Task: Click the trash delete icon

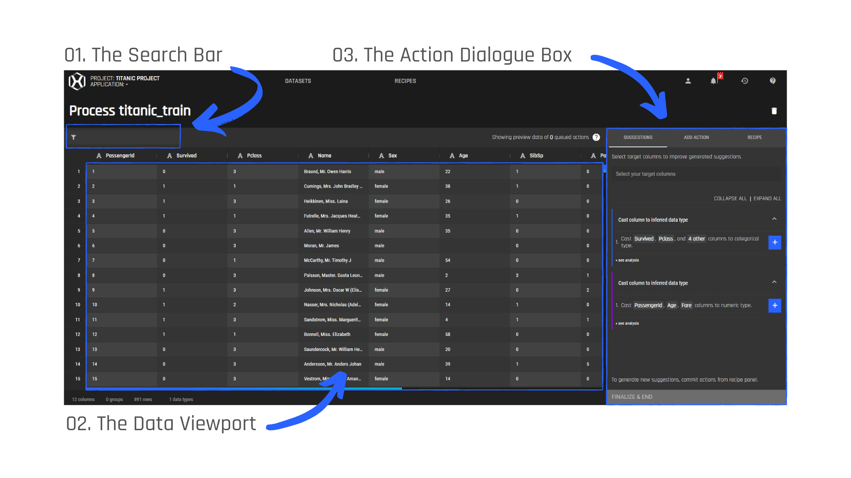Action: tap(774, 111)
